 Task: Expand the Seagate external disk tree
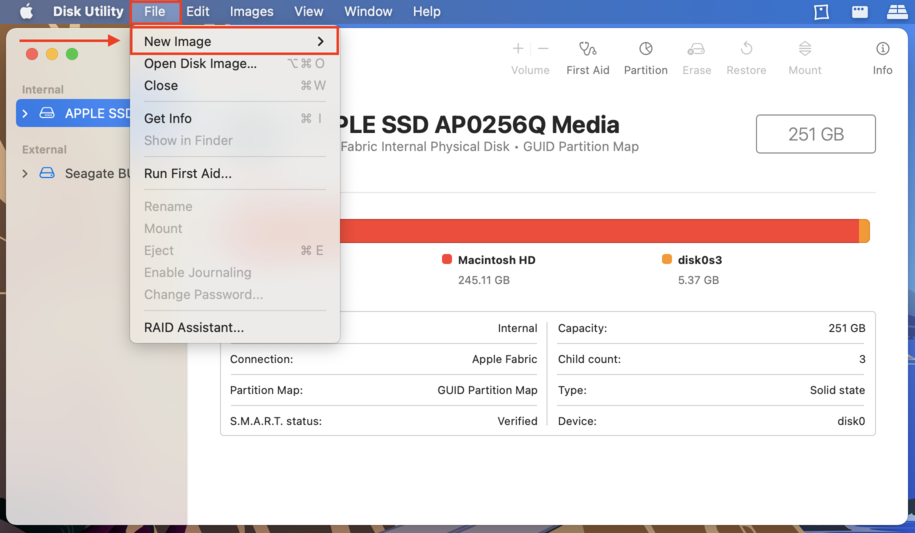click(x=25, y=173)
